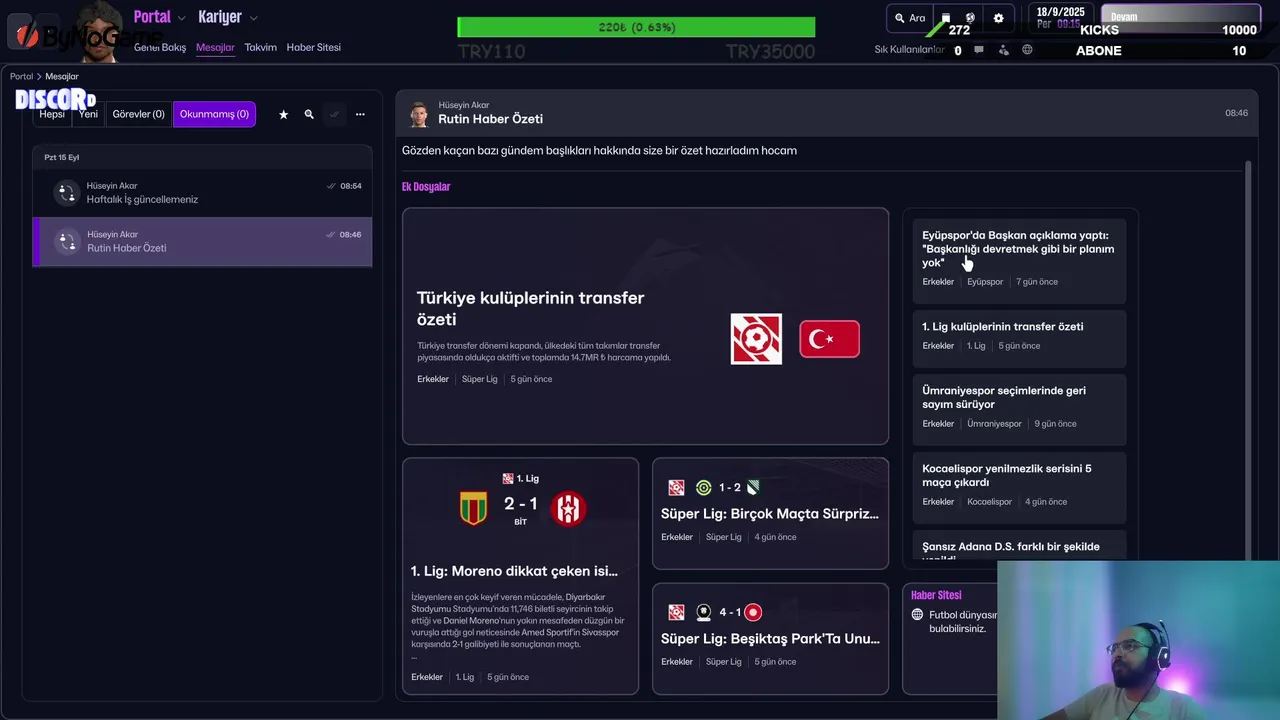Click the 08:46 timestamp in message header
1280x720 pixels.
point(1237,113)
